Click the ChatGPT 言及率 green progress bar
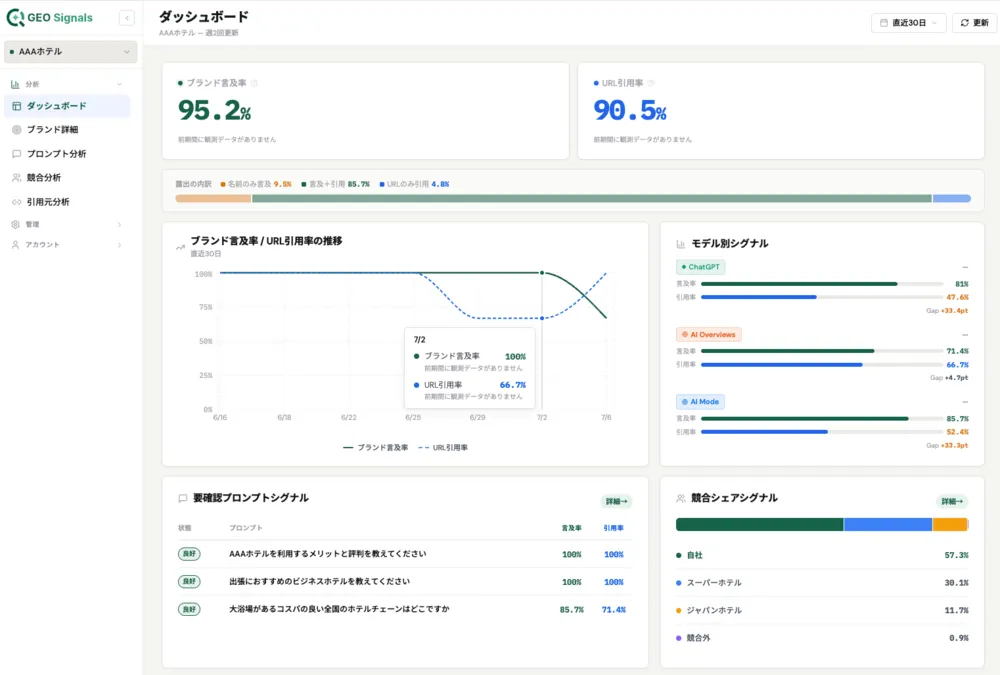 point(798,284)
